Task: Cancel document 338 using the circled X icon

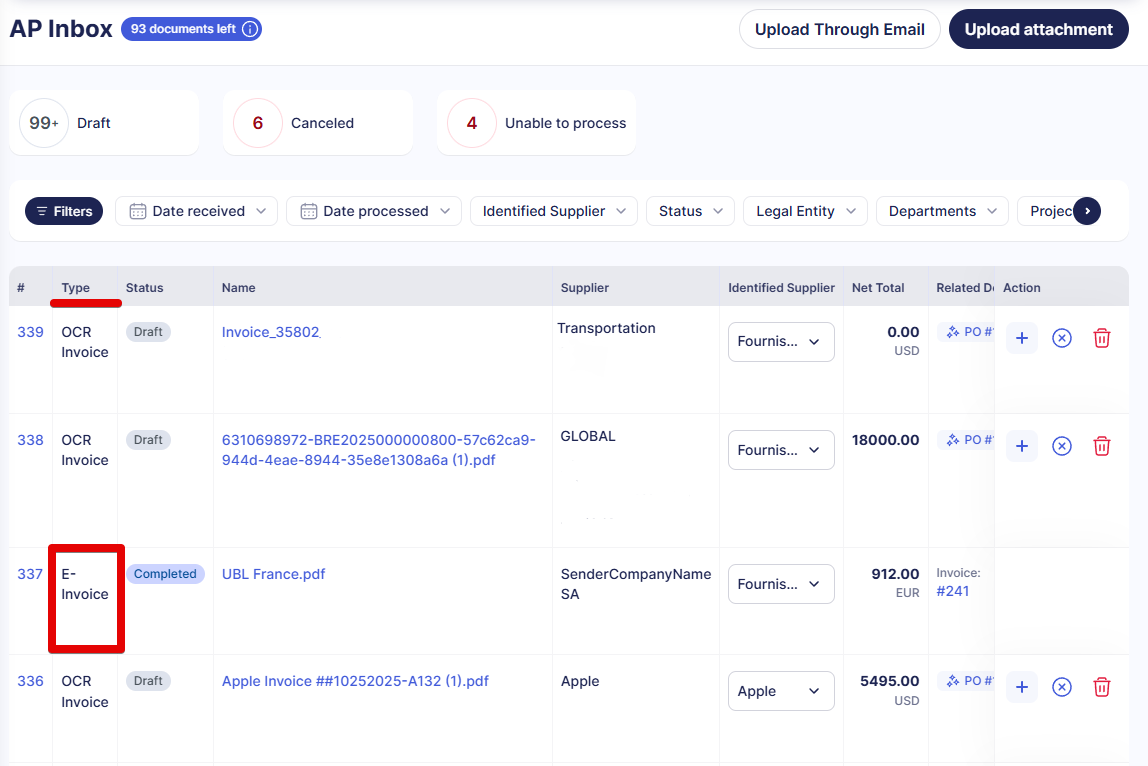Action: pyautogui.click(x=1062, y=446)
